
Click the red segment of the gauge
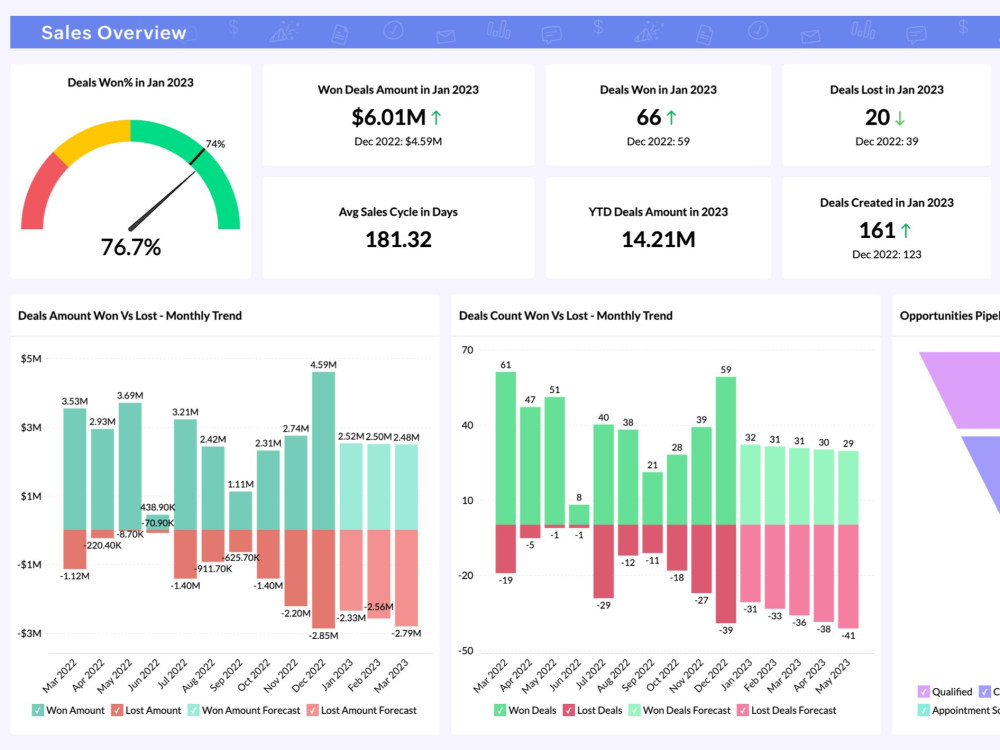point(40,193)
